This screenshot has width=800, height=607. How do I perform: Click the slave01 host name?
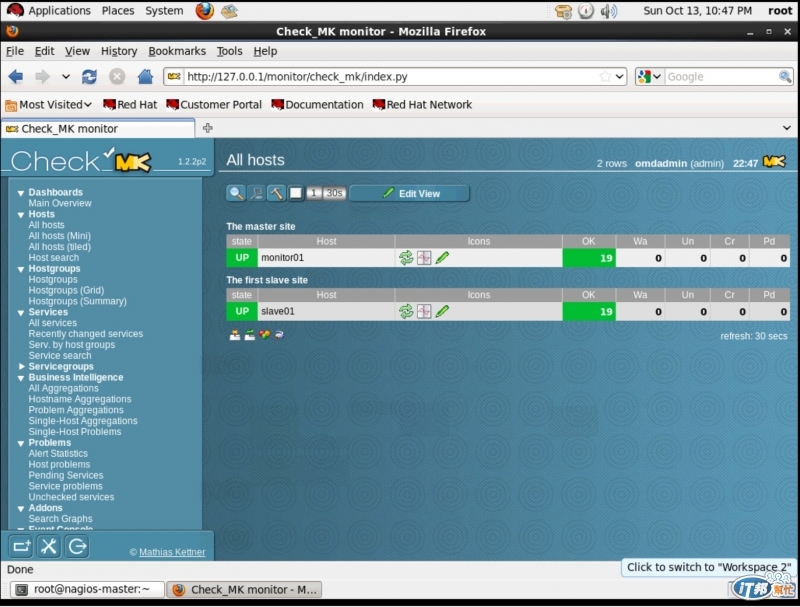pyautogui.click(x=278, y=311)
